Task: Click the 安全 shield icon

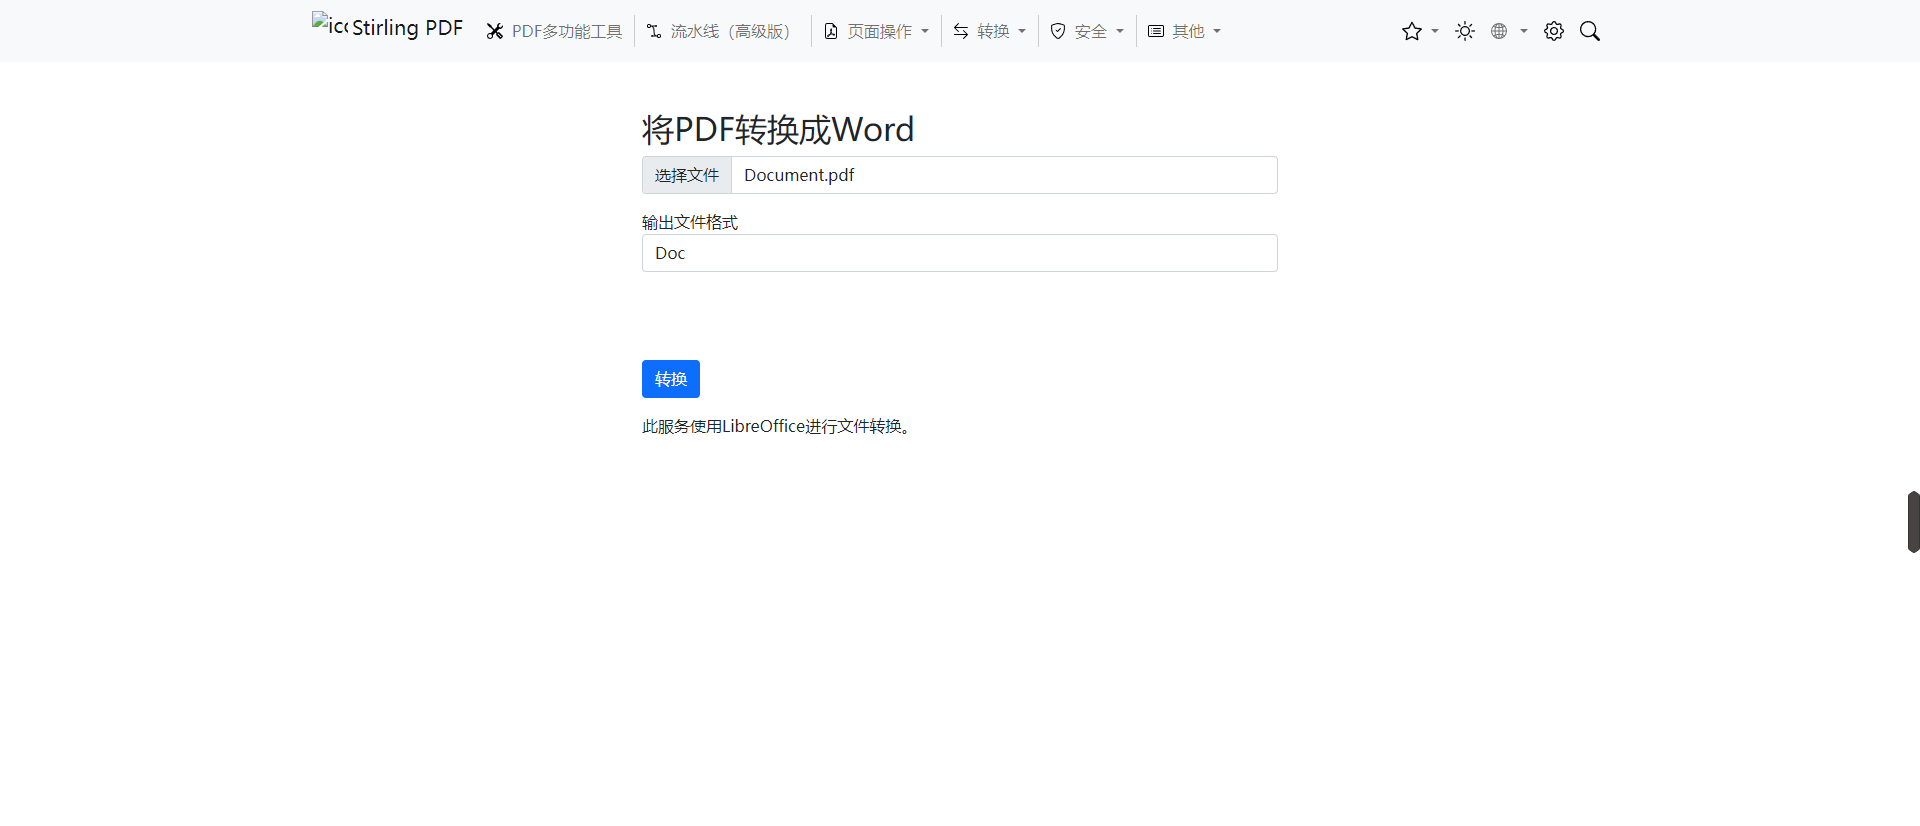Action: coord(1058,32)
